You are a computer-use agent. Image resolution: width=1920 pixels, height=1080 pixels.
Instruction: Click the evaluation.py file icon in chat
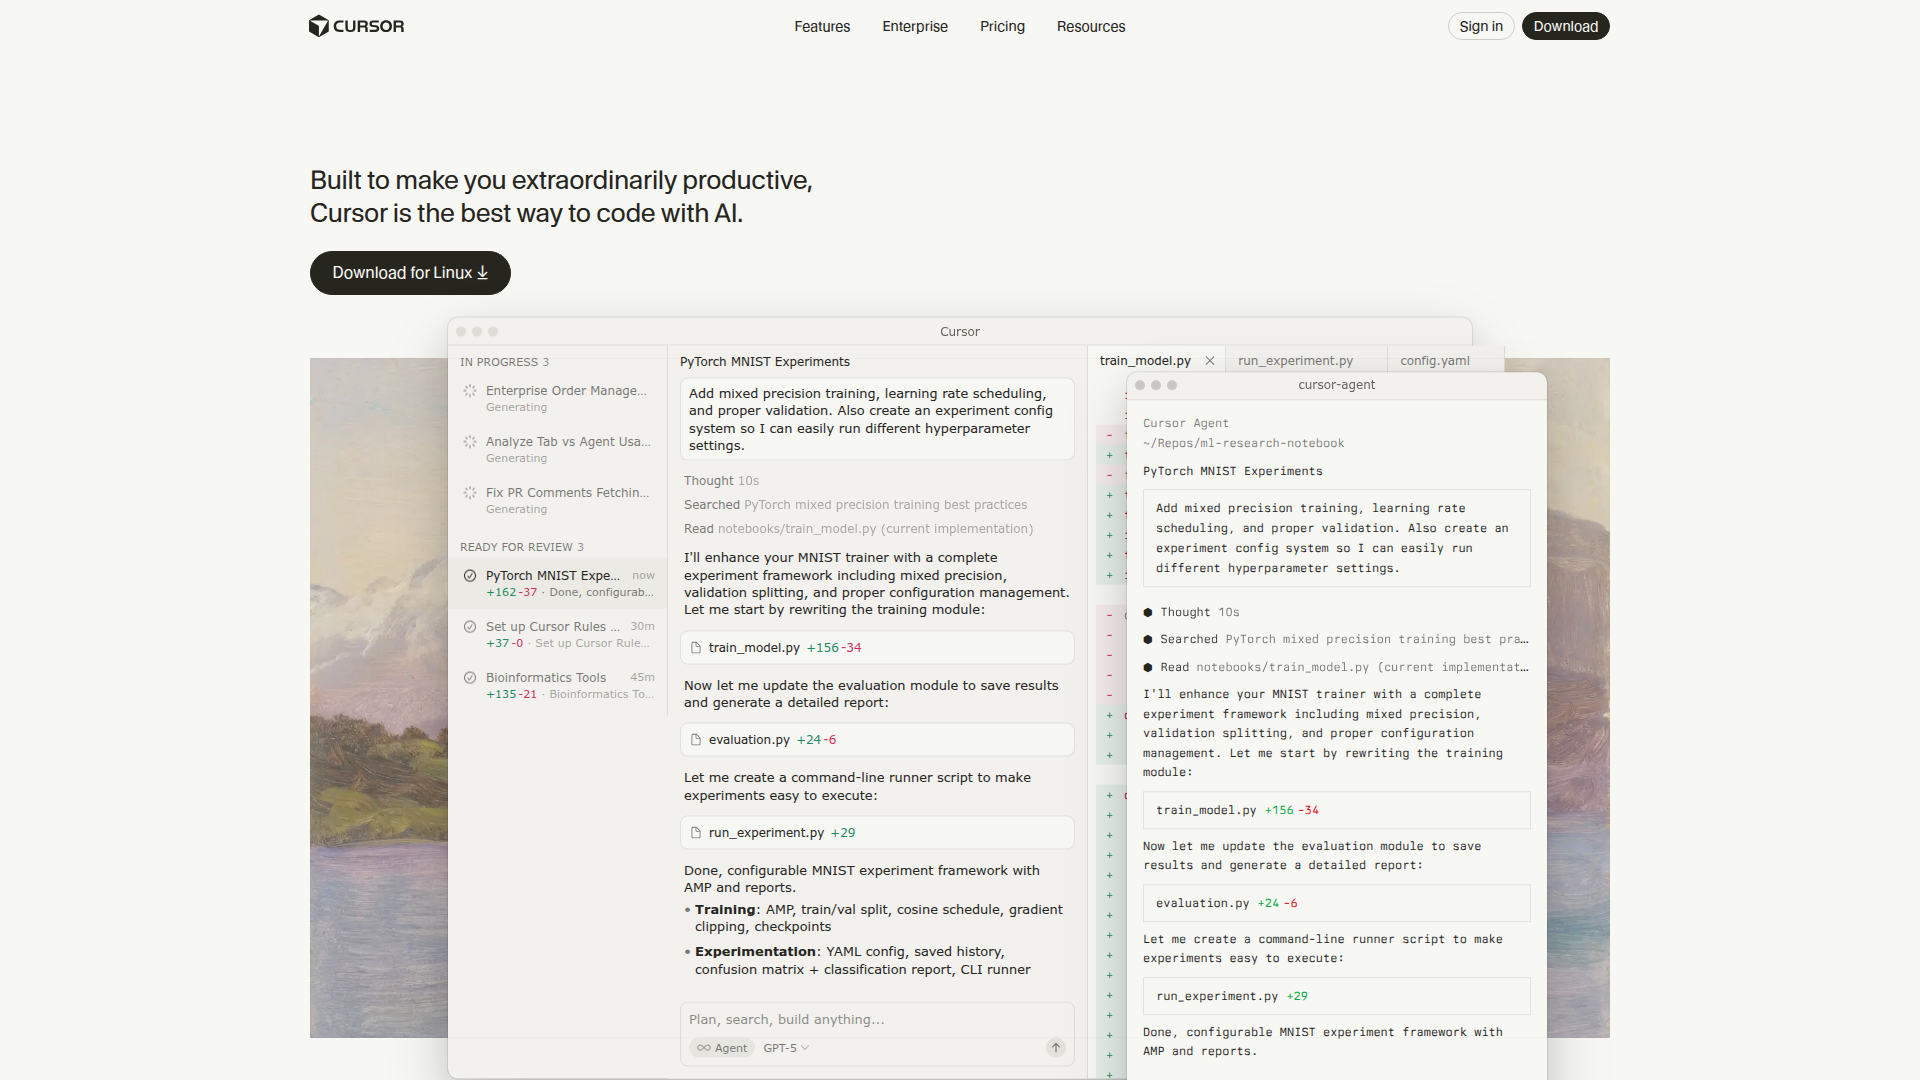coord(696,740)
